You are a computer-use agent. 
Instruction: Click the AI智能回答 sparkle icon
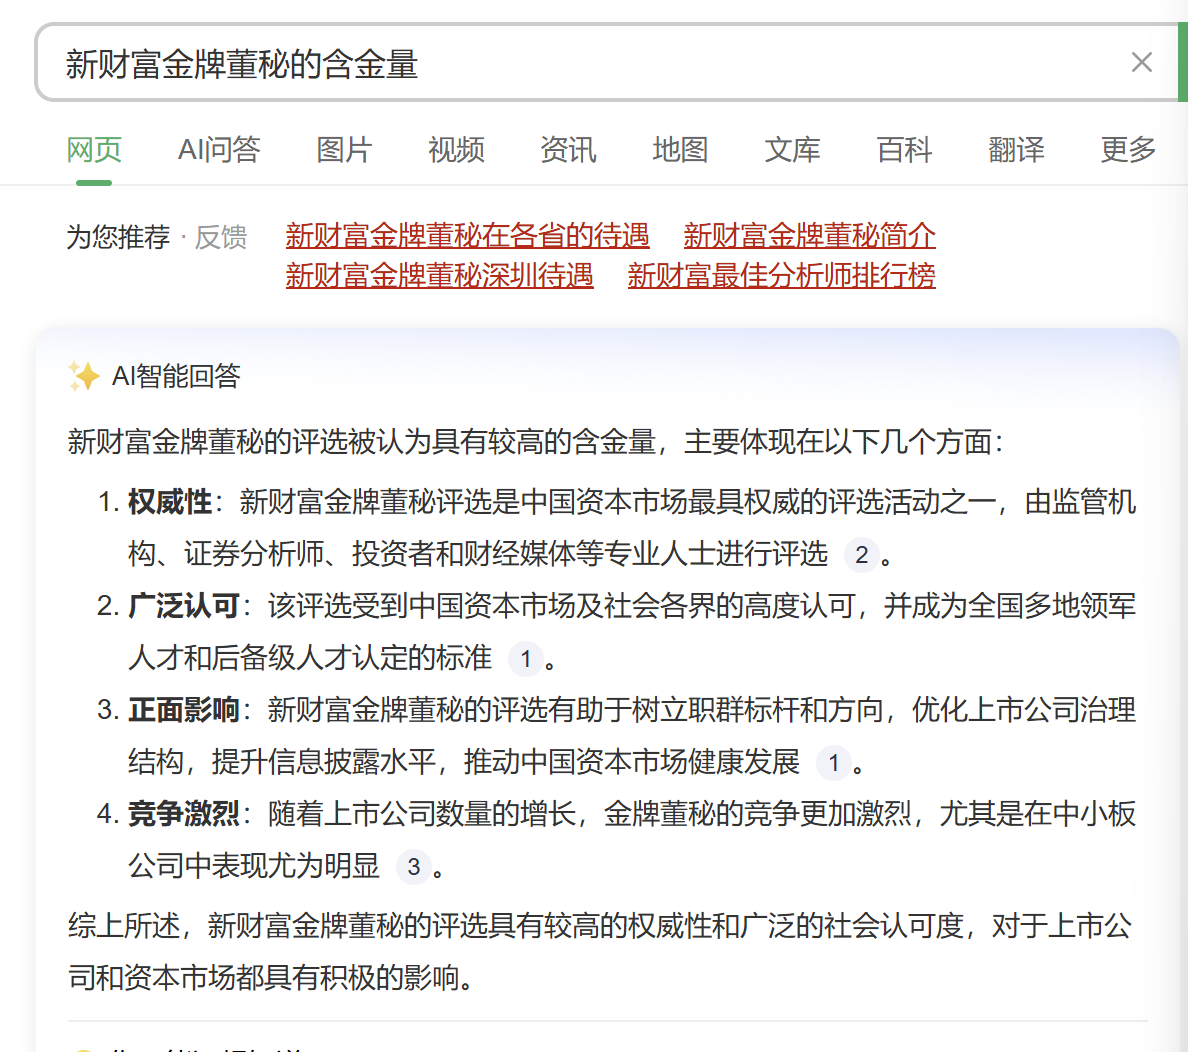pos(83,376)
